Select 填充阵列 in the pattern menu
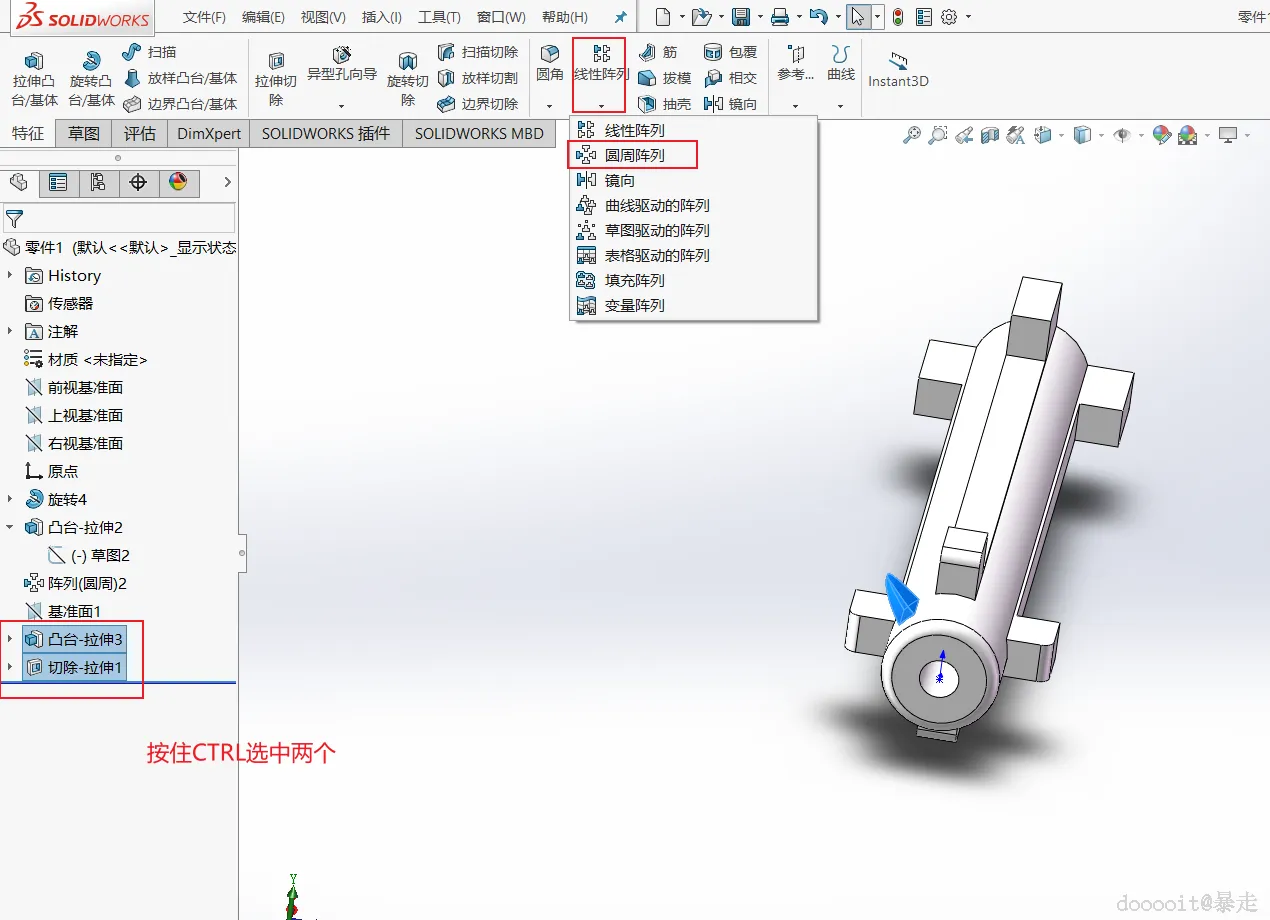Image resolution: width=1270 pixels, height=920 pixels. coord(634,280)
